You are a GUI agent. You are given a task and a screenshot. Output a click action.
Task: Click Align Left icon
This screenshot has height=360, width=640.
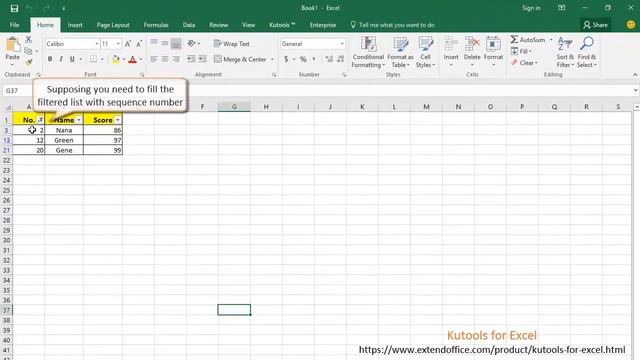(154, 59)
